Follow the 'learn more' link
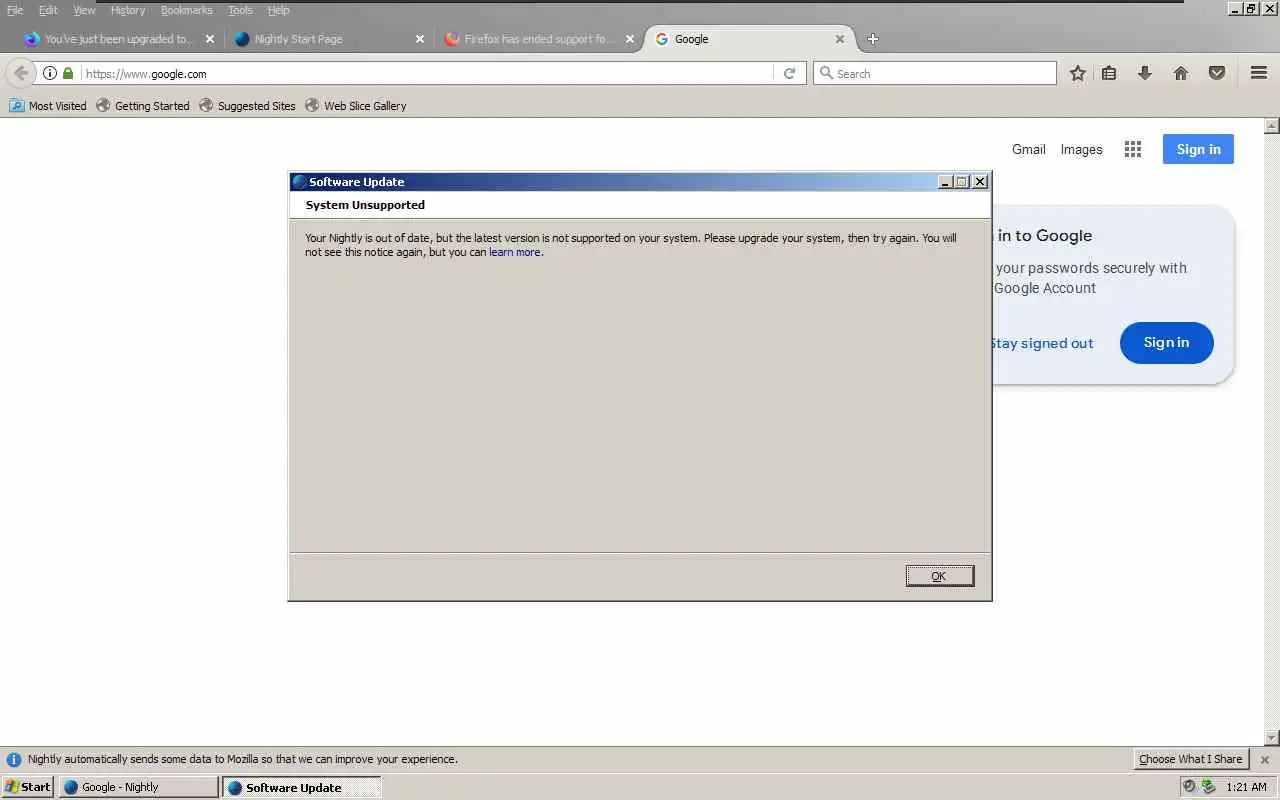This screenshot has width=1280, height=800. [x=514, y=252]
